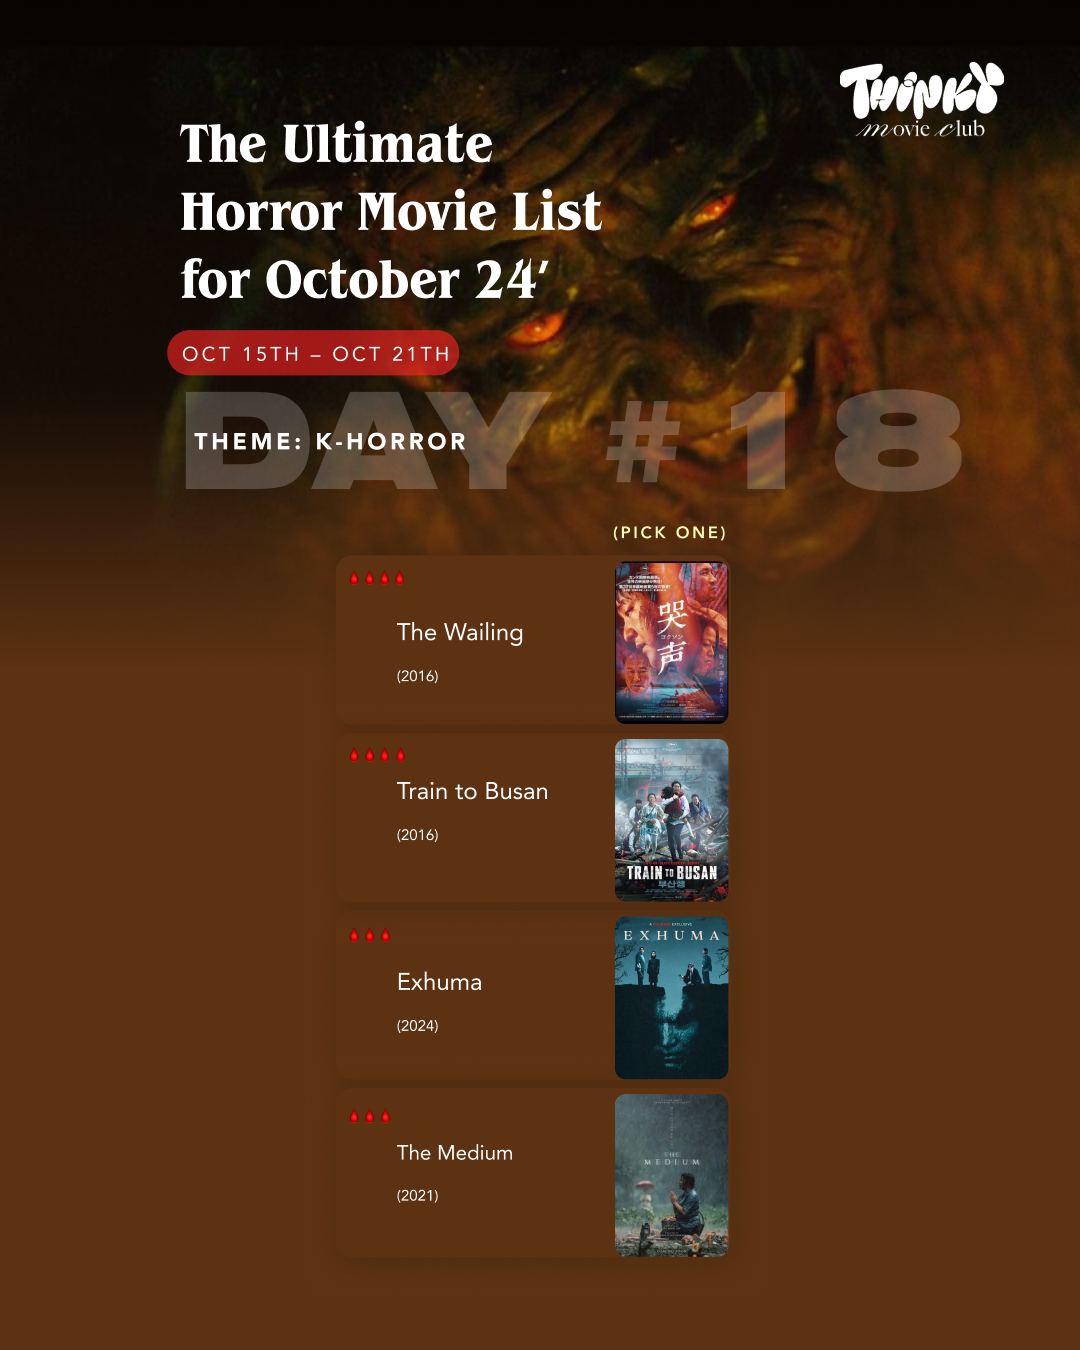Open The Medium movie poster
Image resolution: width=1080 pixels, height=1350 pixels.
(671, 1175)
